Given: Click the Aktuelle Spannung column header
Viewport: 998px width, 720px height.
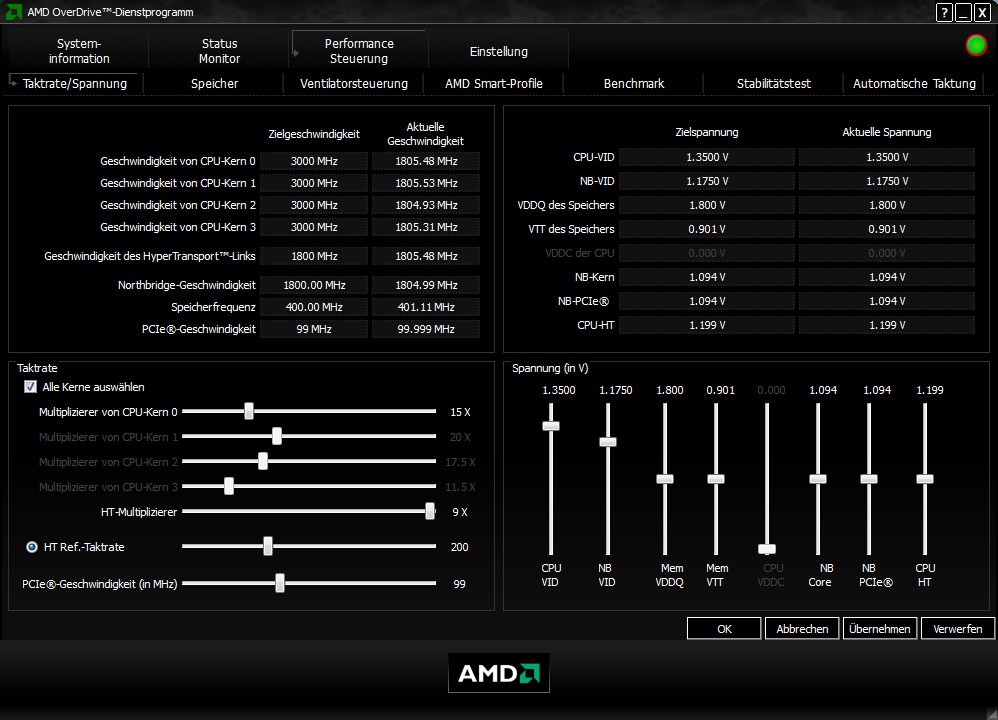Looking at the screenshot, I should pos(887,132).
